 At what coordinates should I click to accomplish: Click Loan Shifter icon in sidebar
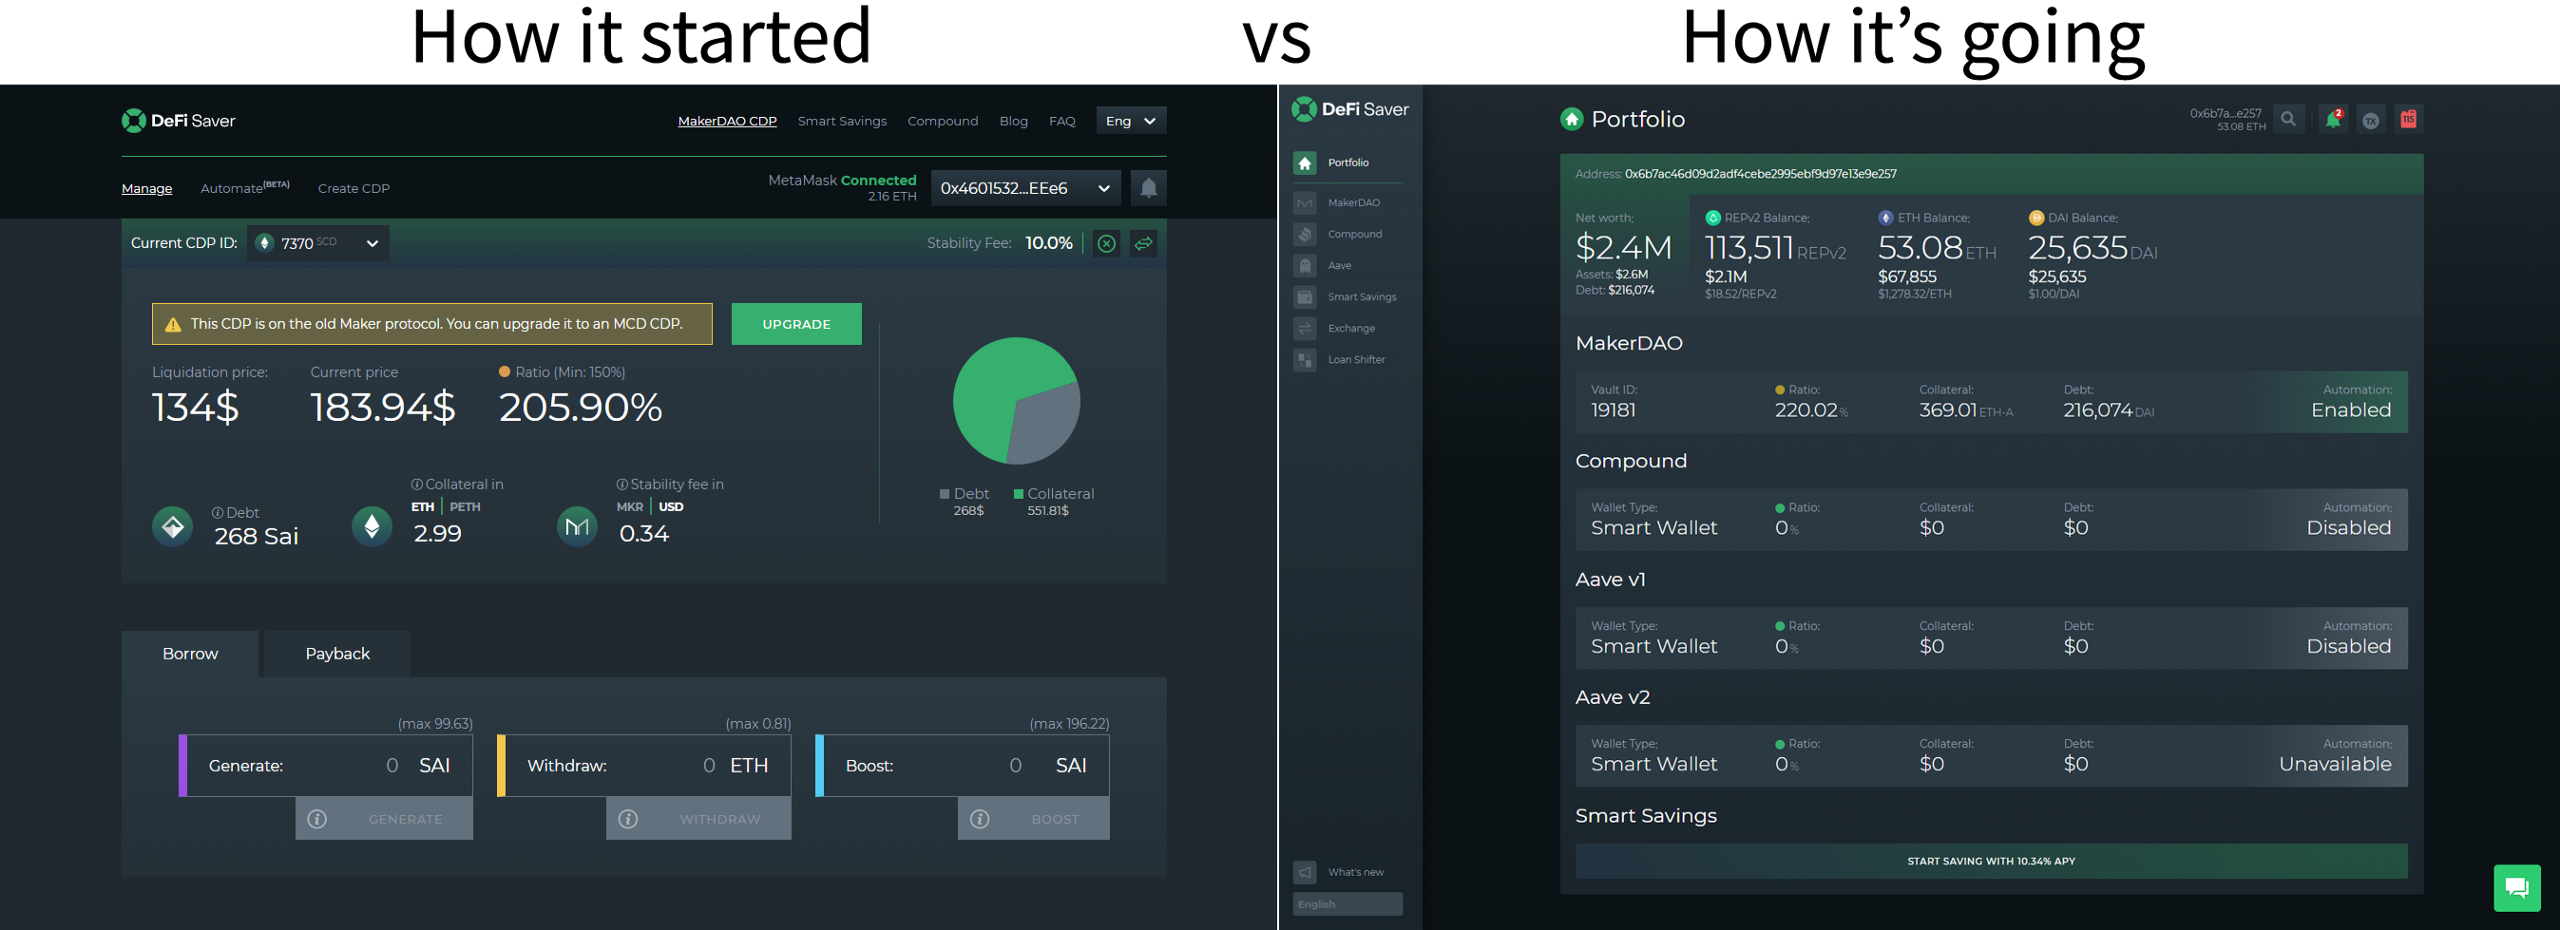click(1305, 360)
